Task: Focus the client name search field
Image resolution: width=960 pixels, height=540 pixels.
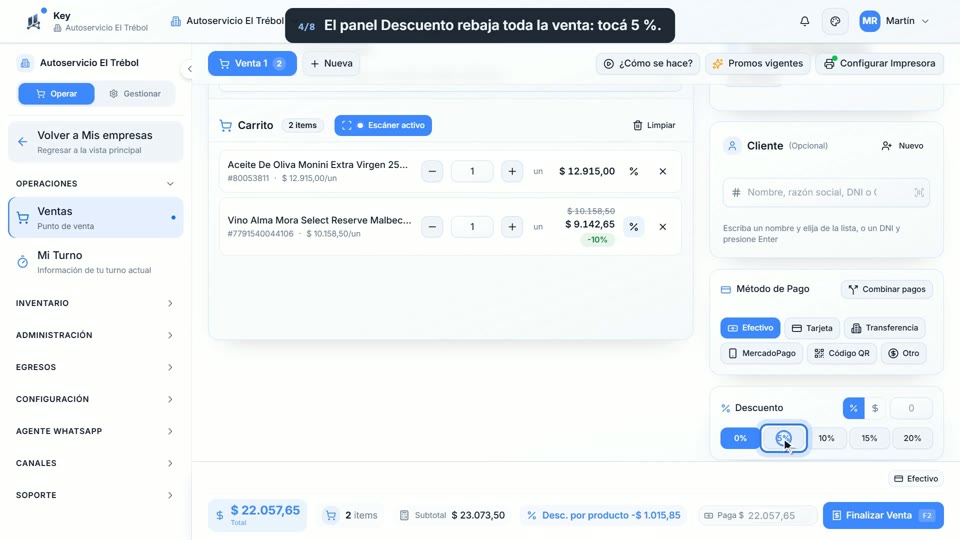Action: tap(826, 192)
